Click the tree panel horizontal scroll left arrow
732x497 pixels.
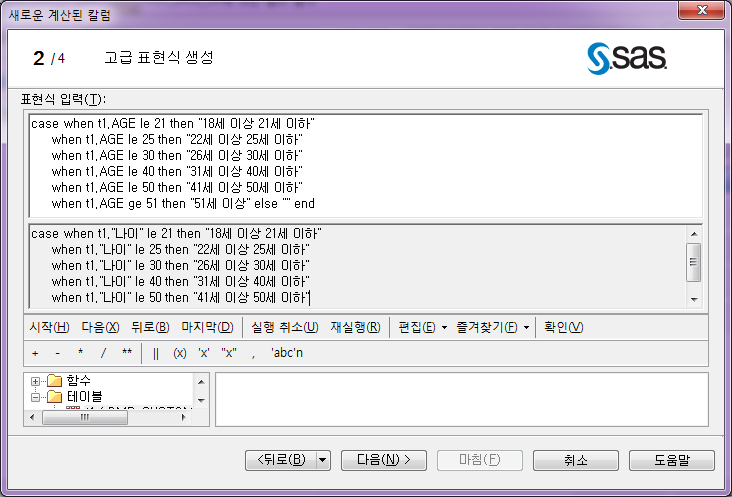click(x=32, y=417)
